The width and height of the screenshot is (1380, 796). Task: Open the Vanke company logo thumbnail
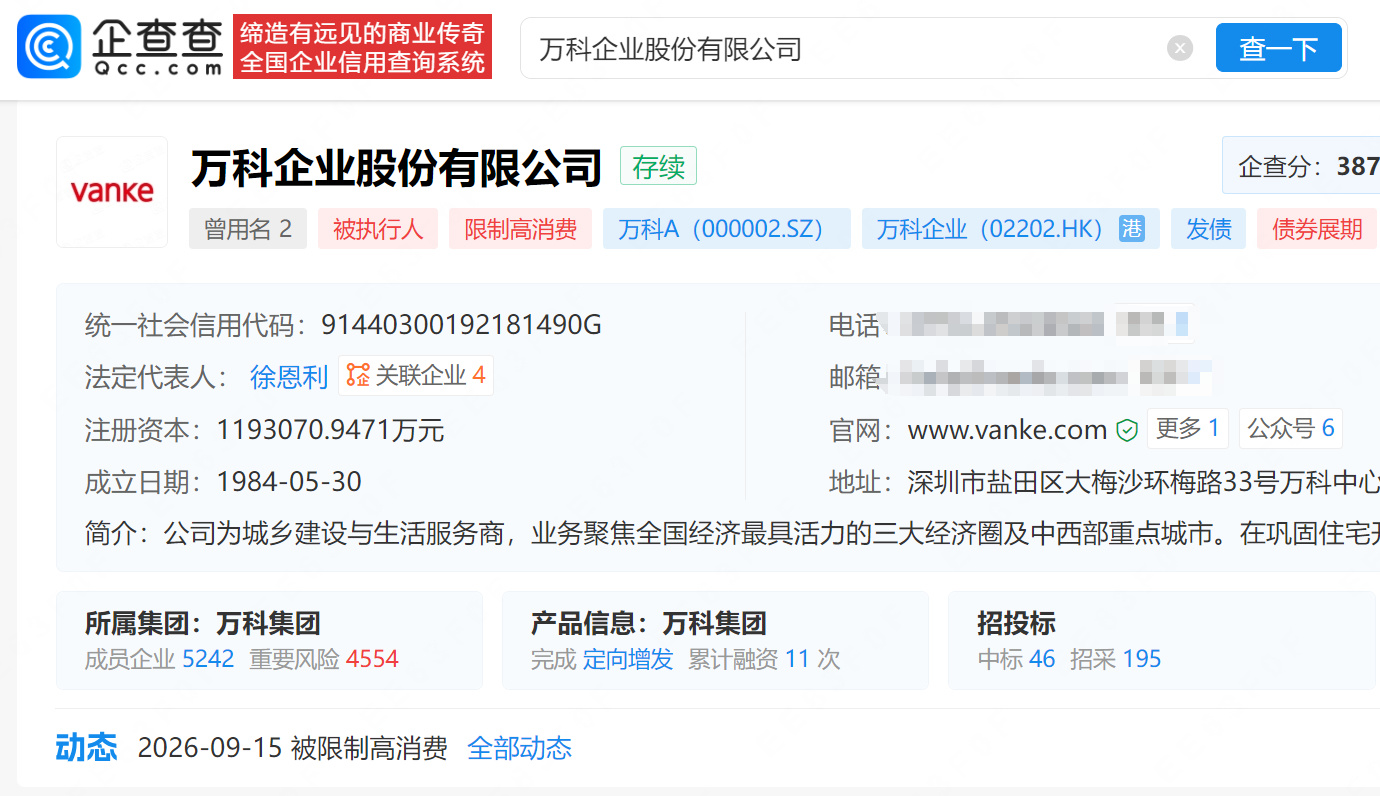(112, 192)
